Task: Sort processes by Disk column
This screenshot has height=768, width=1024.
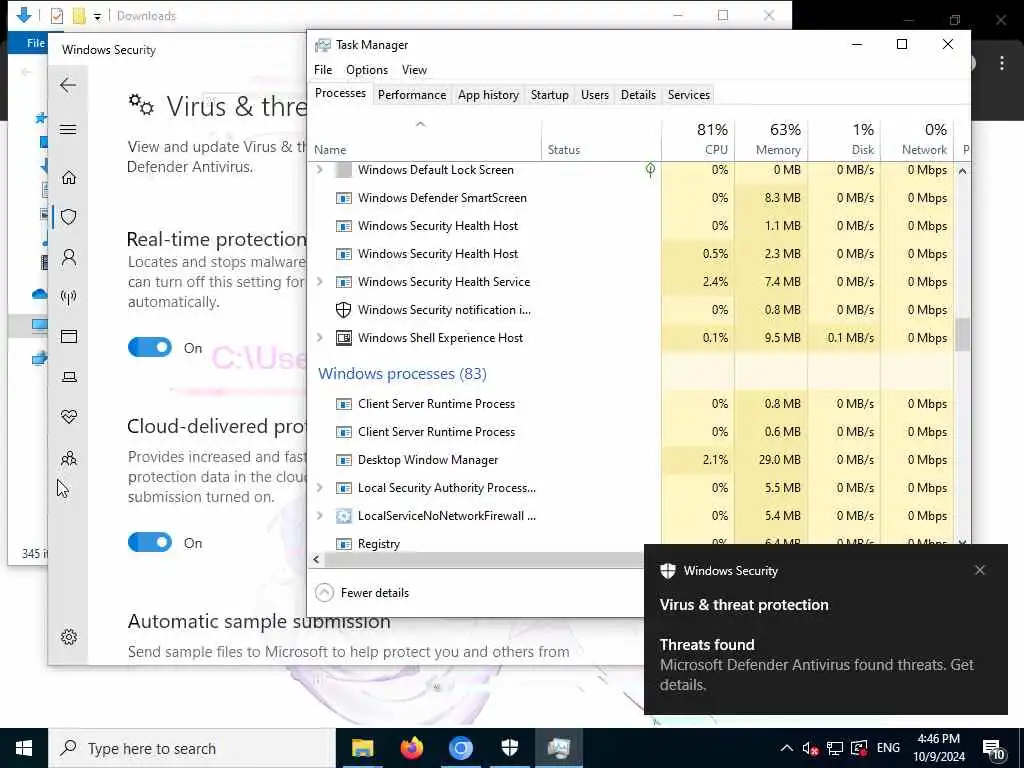Action: point(844,139)
